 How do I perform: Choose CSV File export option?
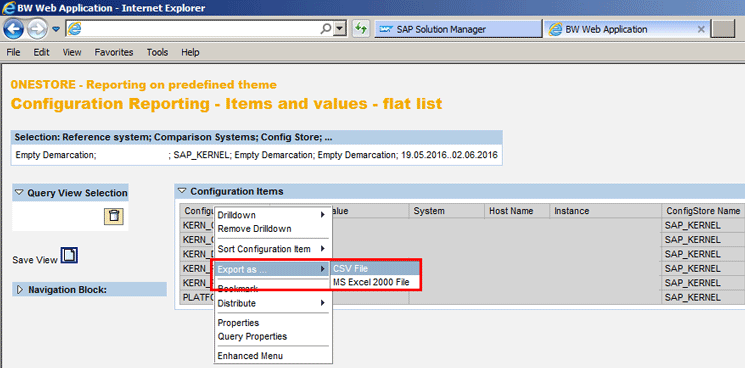[x=375, y=268]
